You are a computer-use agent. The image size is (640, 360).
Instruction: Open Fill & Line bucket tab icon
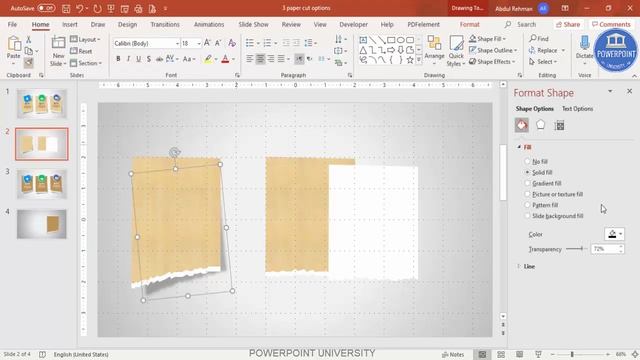[522, 125]
